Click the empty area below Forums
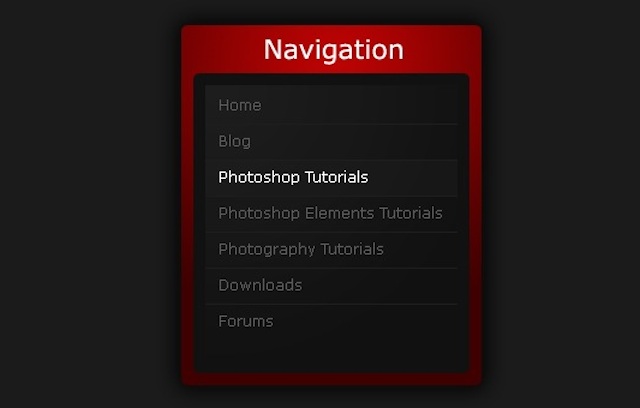Viewport: 640px width, 408px height. pos(331,351)
